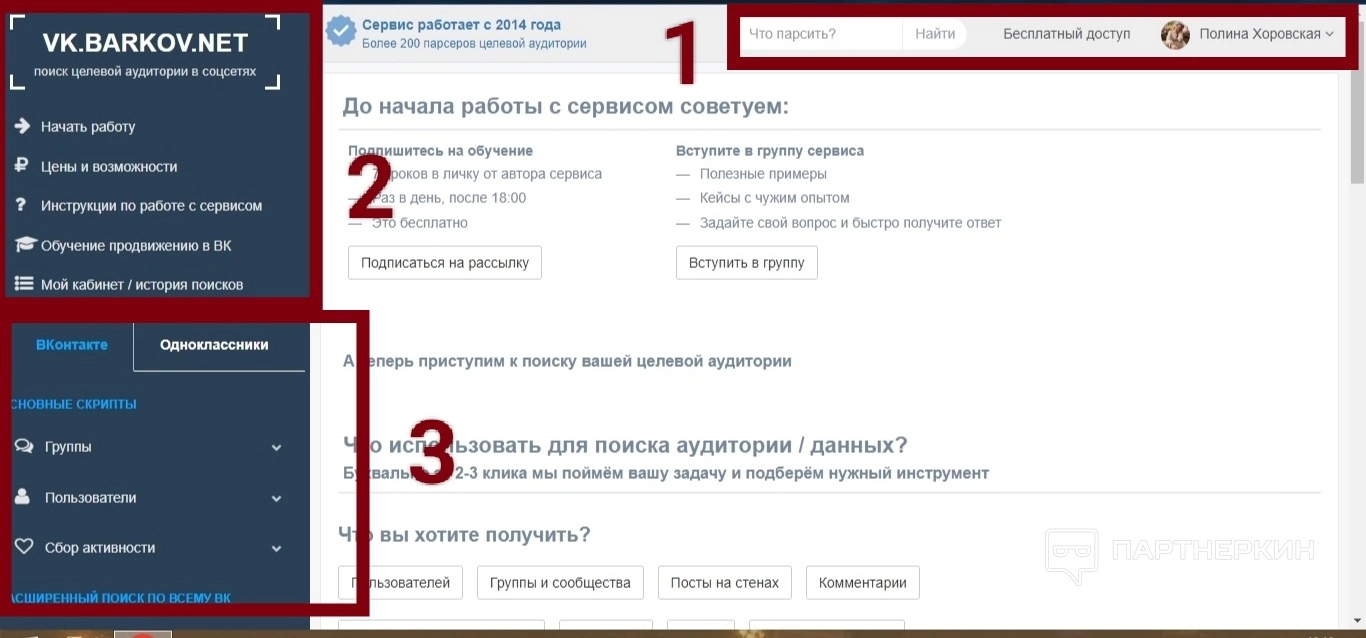Choose the Посты на стенах button

pos(725,583)
